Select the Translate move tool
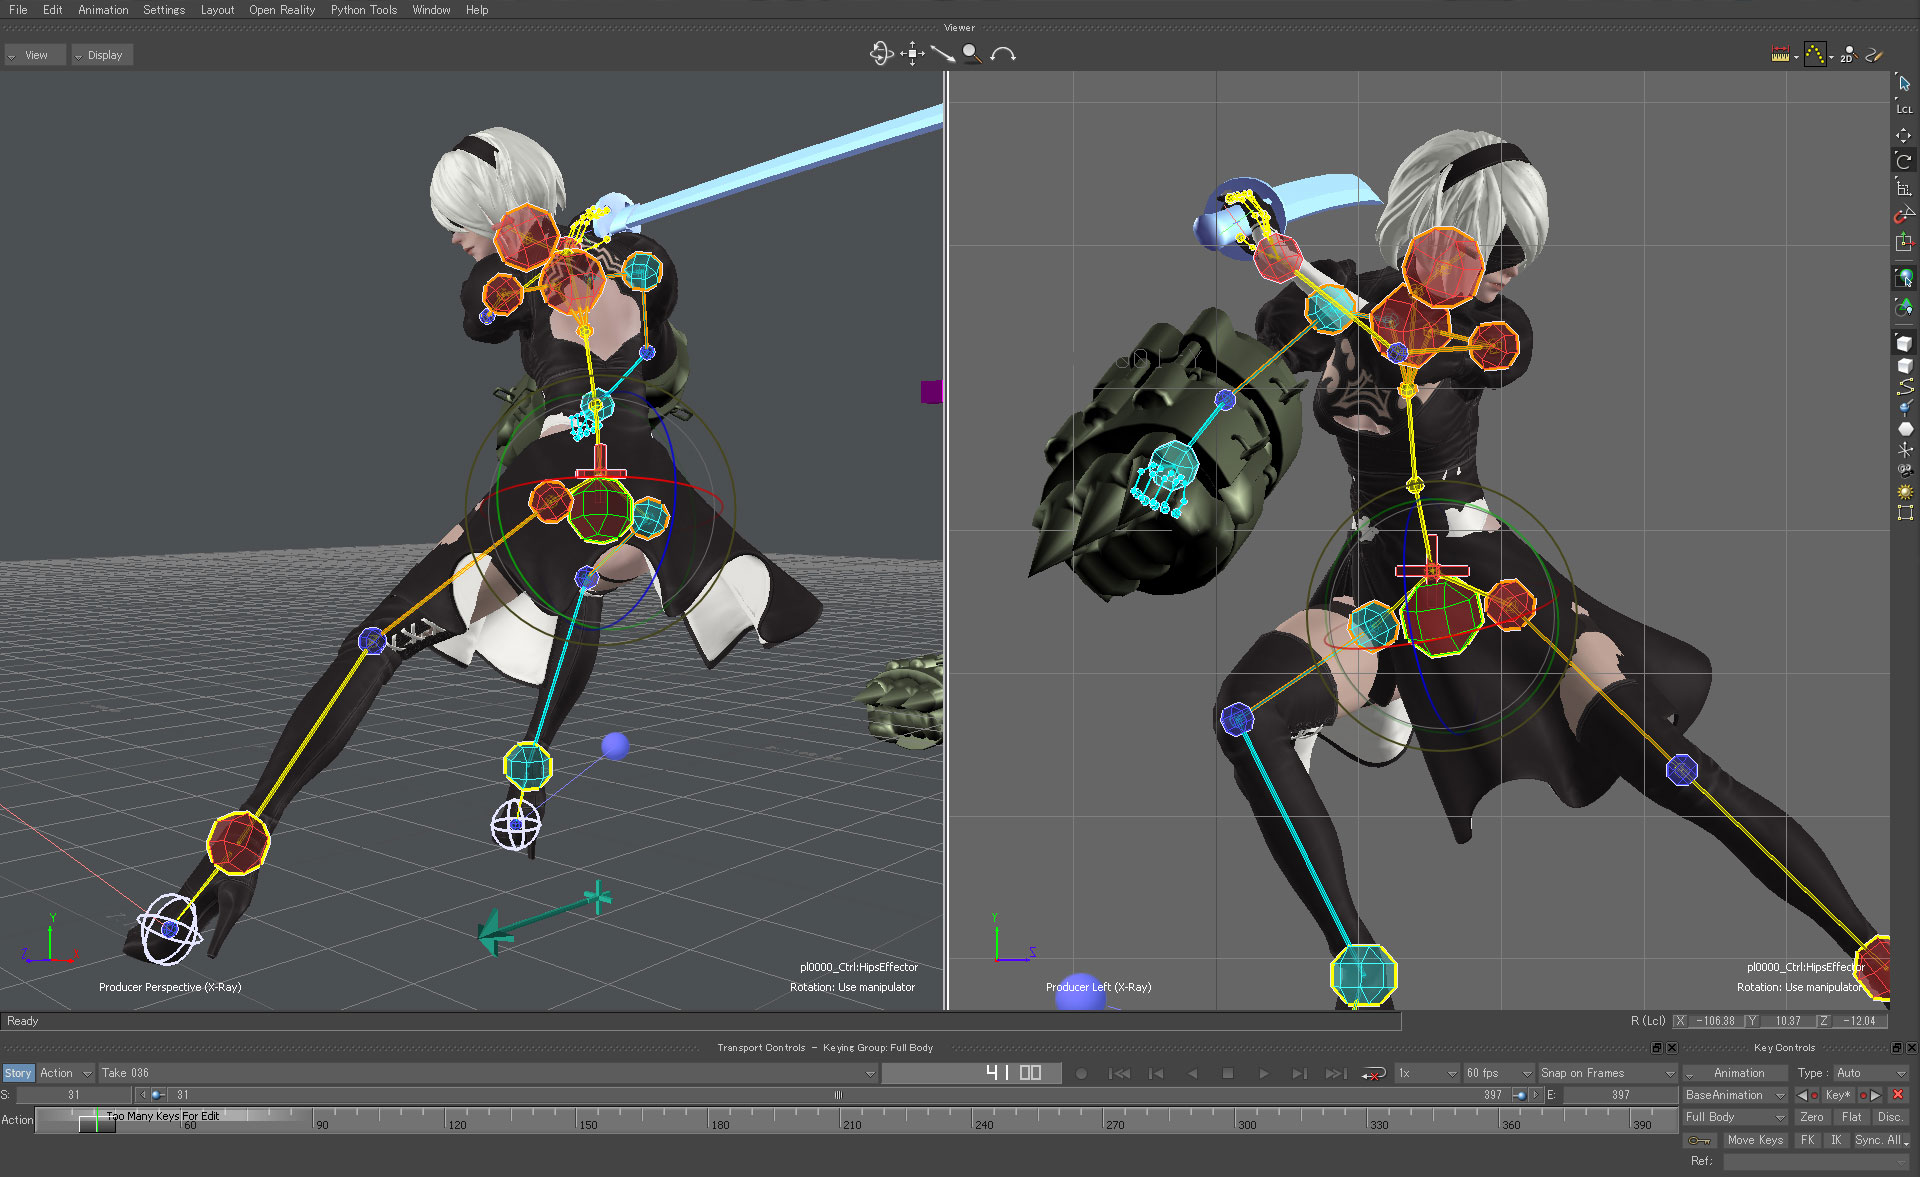Image resolution: width=1920 pixels, height=1177 pixels. pyautogui.click(x=1904, y=135)
